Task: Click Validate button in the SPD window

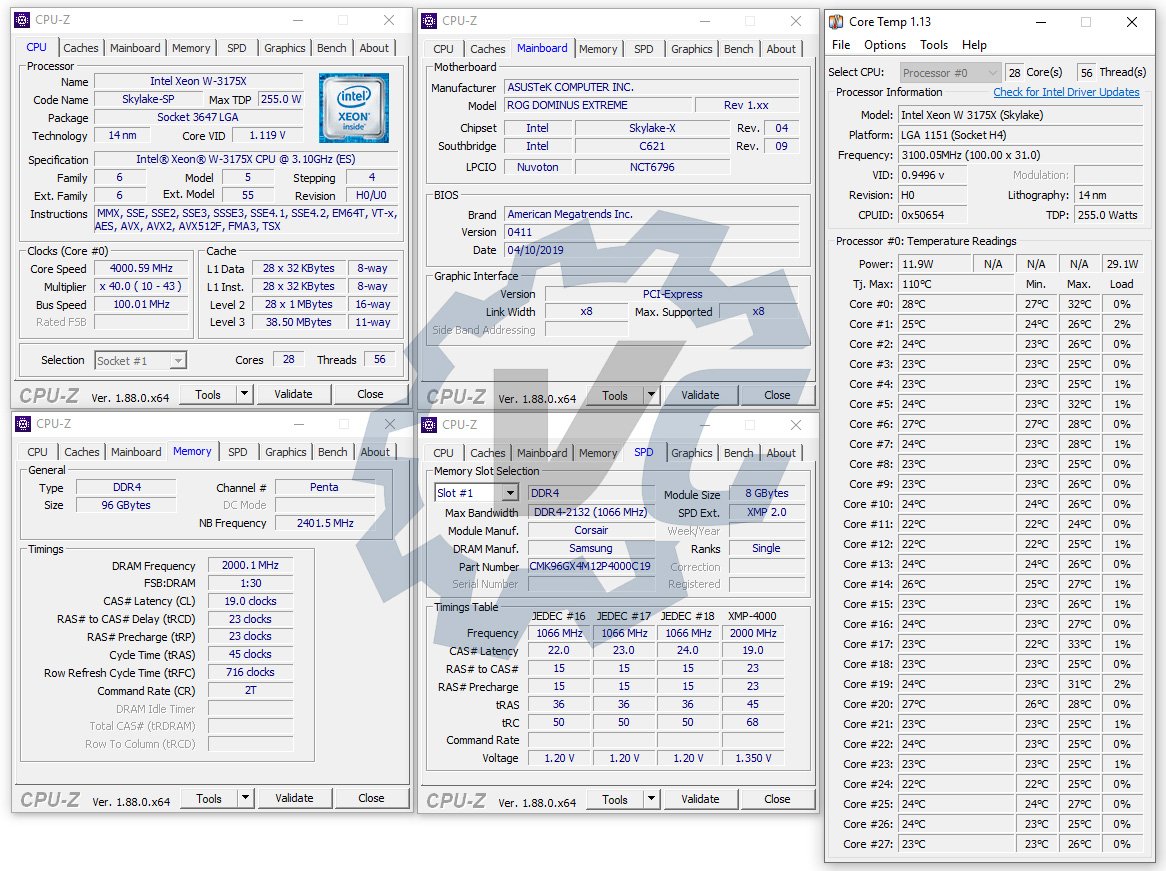Action: 700,799
